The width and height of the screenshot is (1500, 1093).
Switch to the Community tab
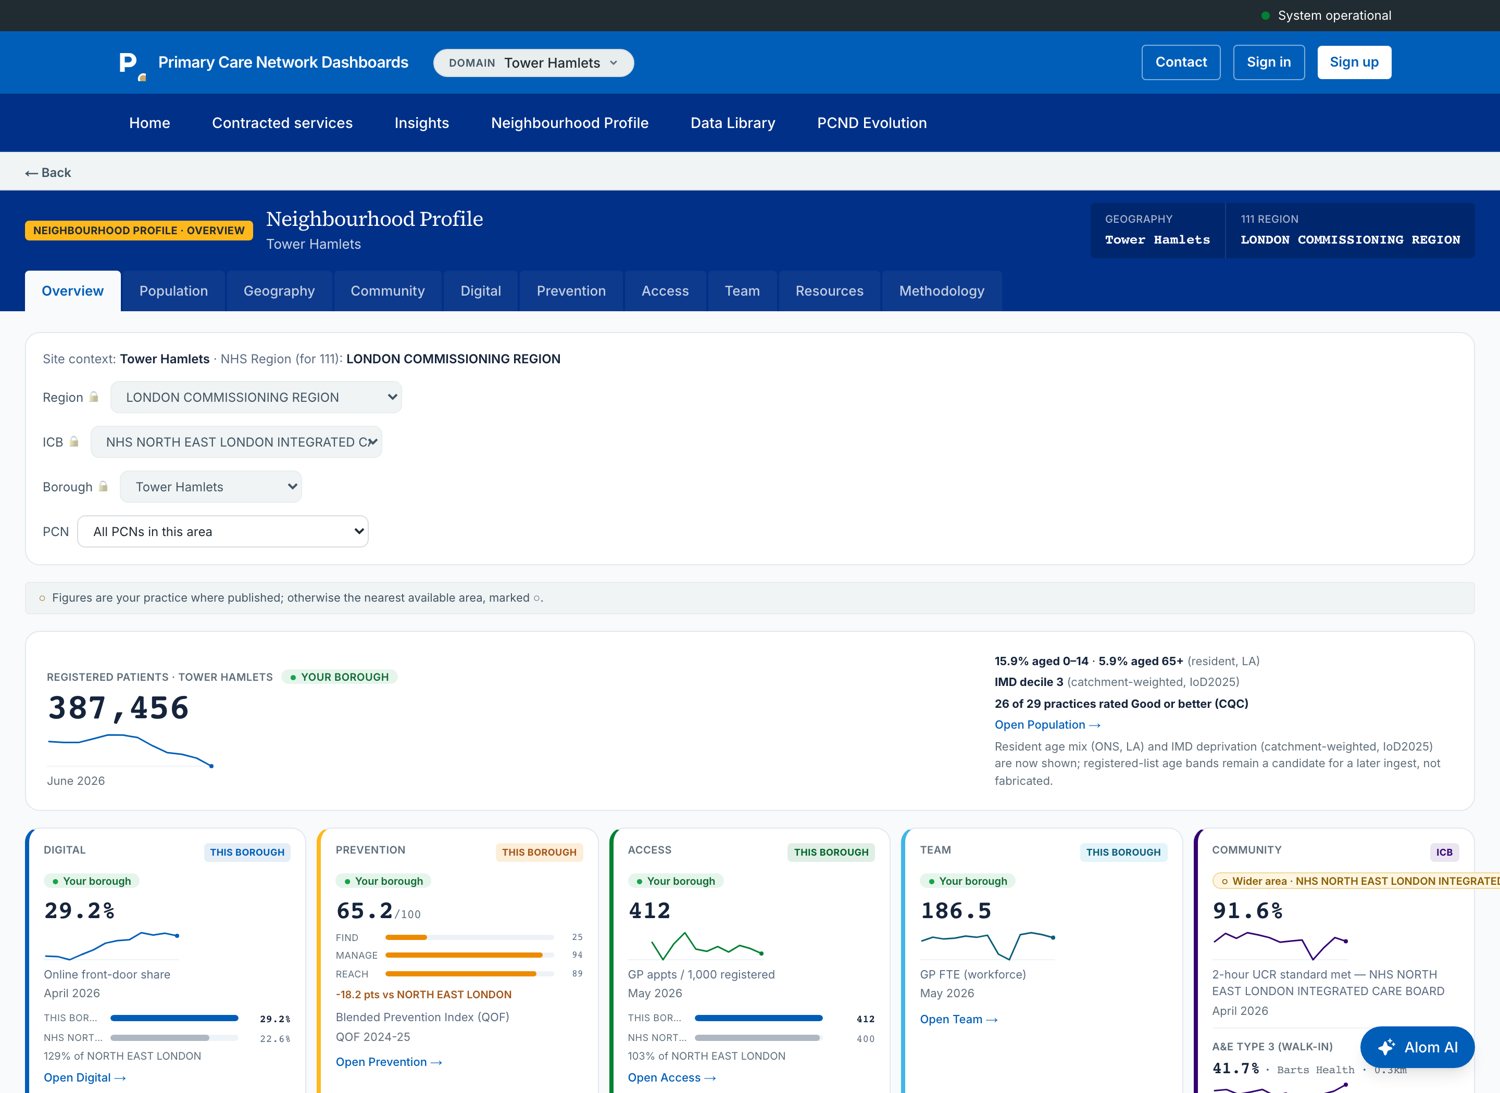pos(388,291)
